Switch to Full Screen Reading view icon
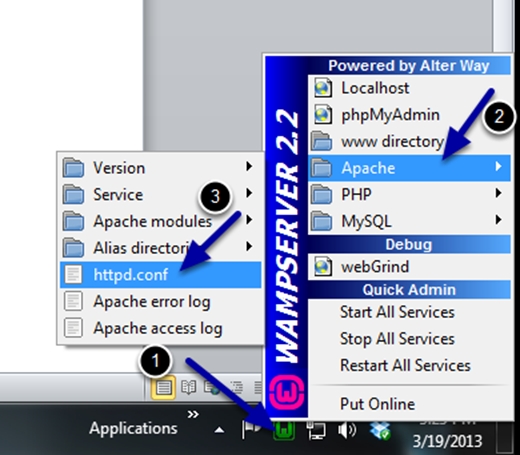Viewport: 520px width, 455px height. click(189, 387)
